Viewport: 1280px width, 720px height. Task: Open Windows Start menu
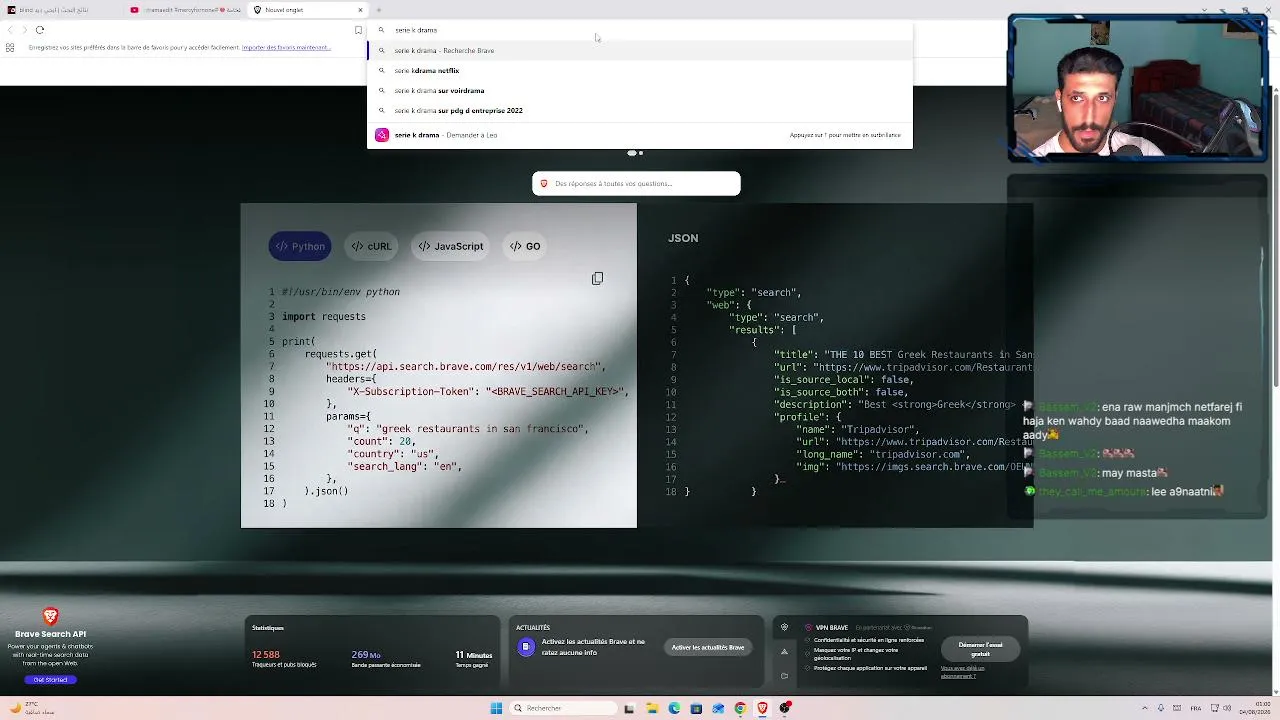tap(496, 708)
